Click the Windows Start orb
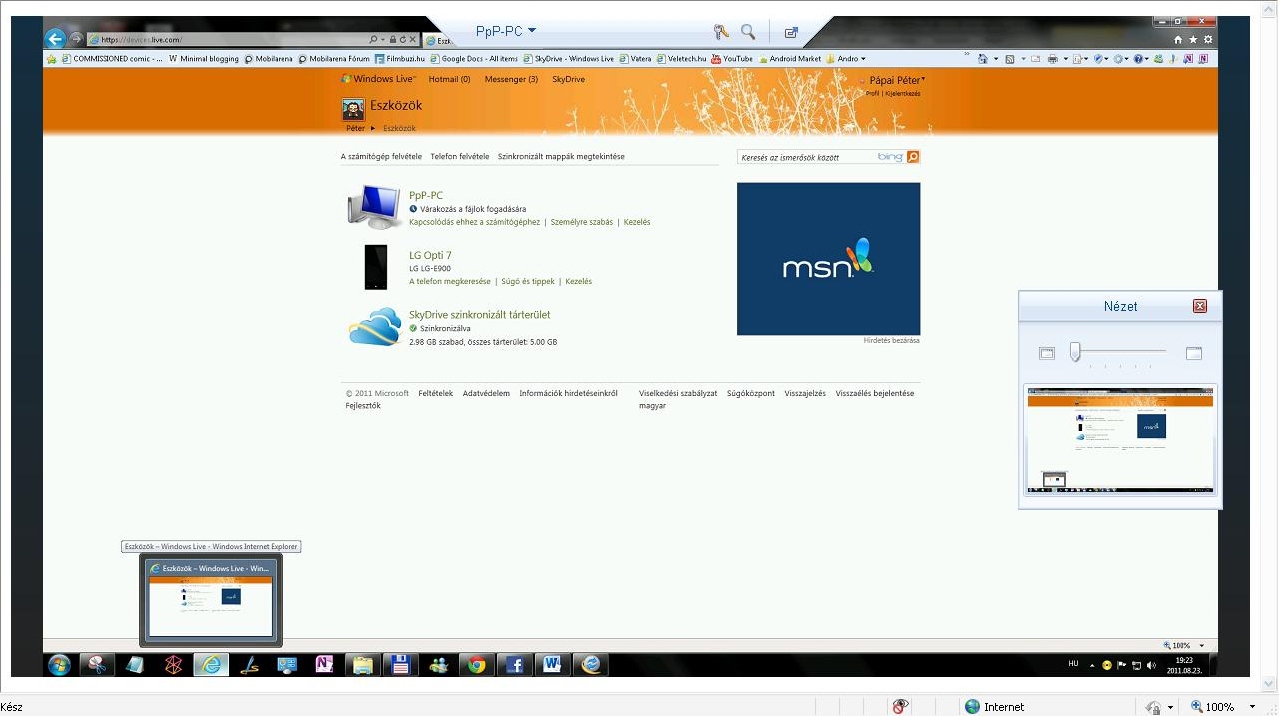1279x716 pixels. (x=59, y=665)
